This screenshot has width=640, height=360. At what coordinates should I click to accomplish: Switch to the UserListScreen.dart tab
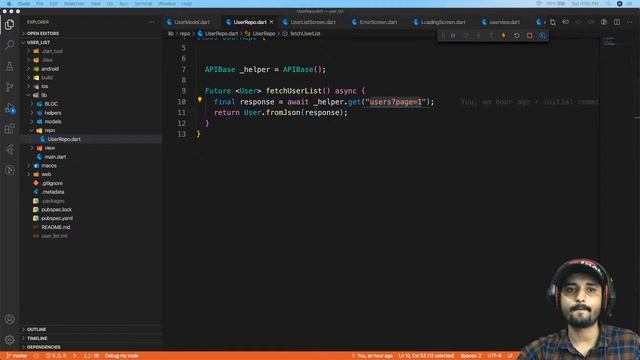coord(313,22)
